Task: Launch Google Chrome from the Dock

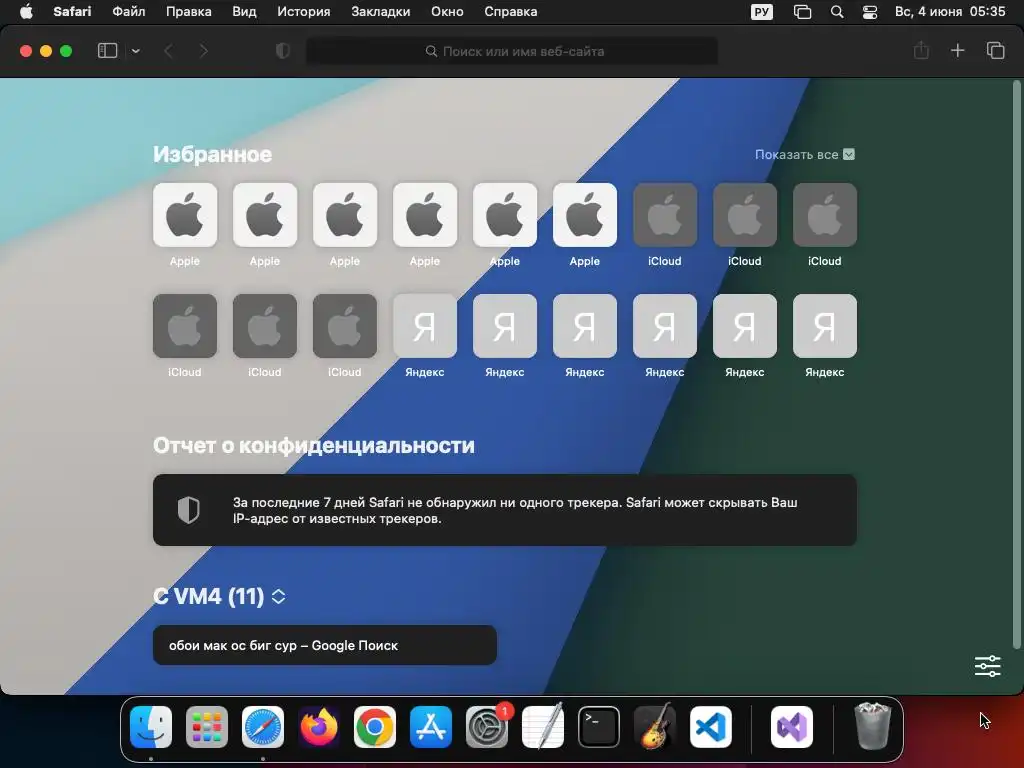Action: coord(375,727)
